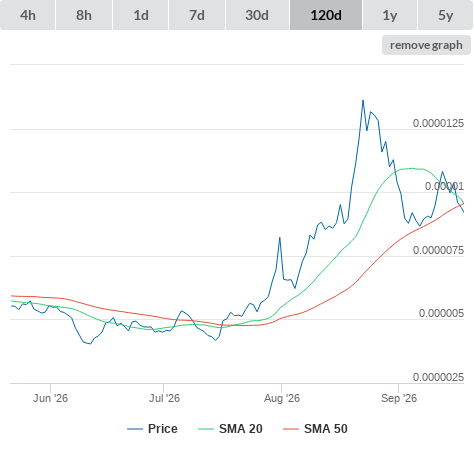The width and height of the screenshot is (474, 455).
Task: Show the 7d chart range
Action: [x=197, y=15]
